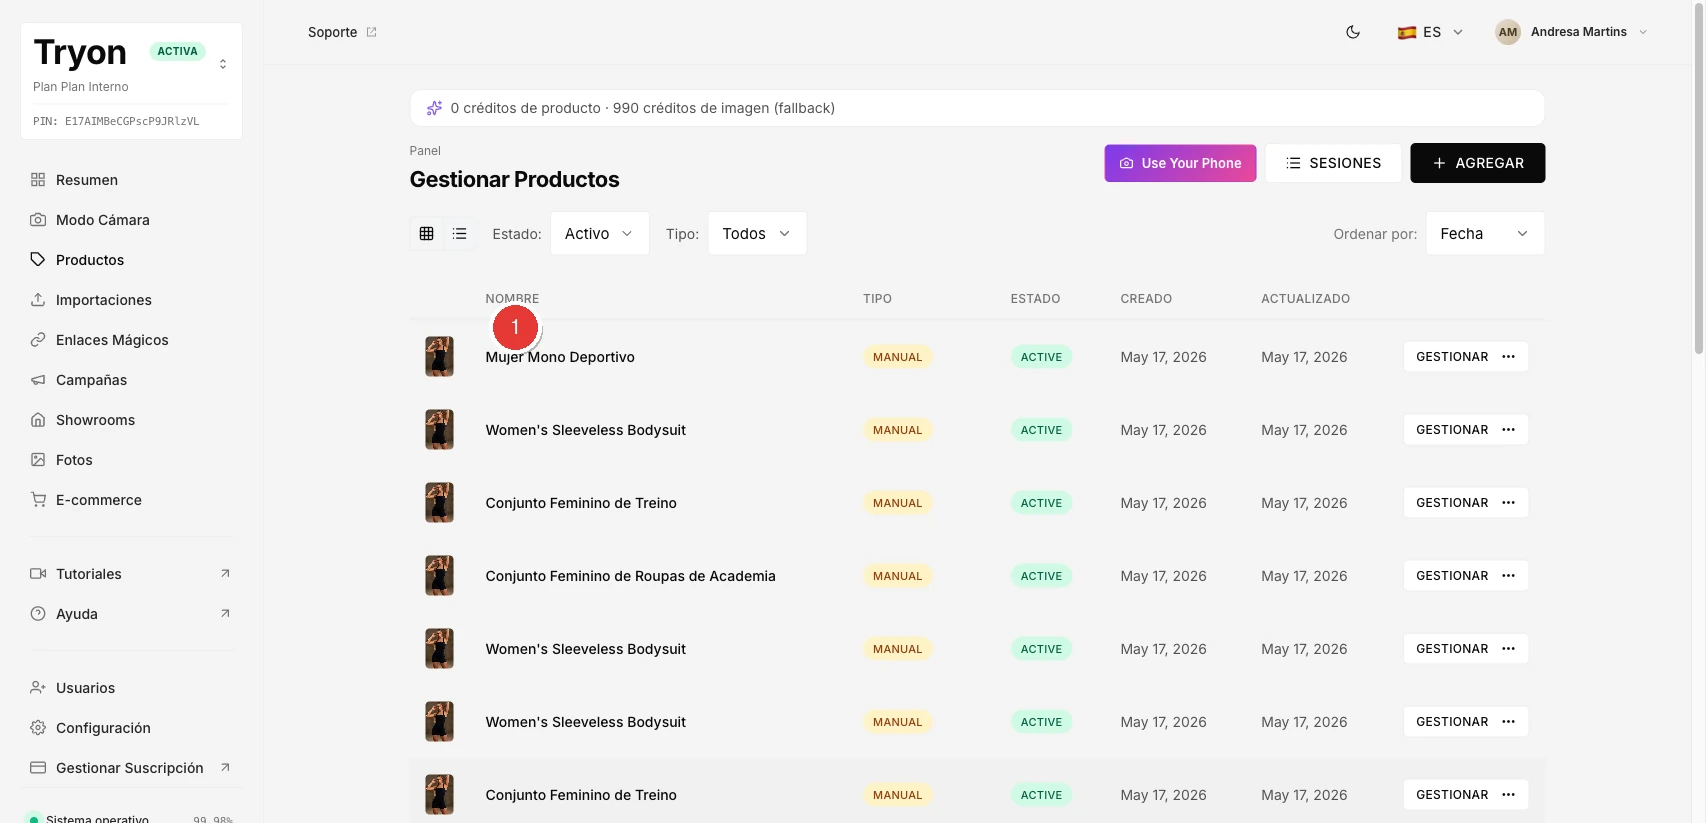Click the NOMBRE column header
1706x823 pixels.
[x=512, y=299]
